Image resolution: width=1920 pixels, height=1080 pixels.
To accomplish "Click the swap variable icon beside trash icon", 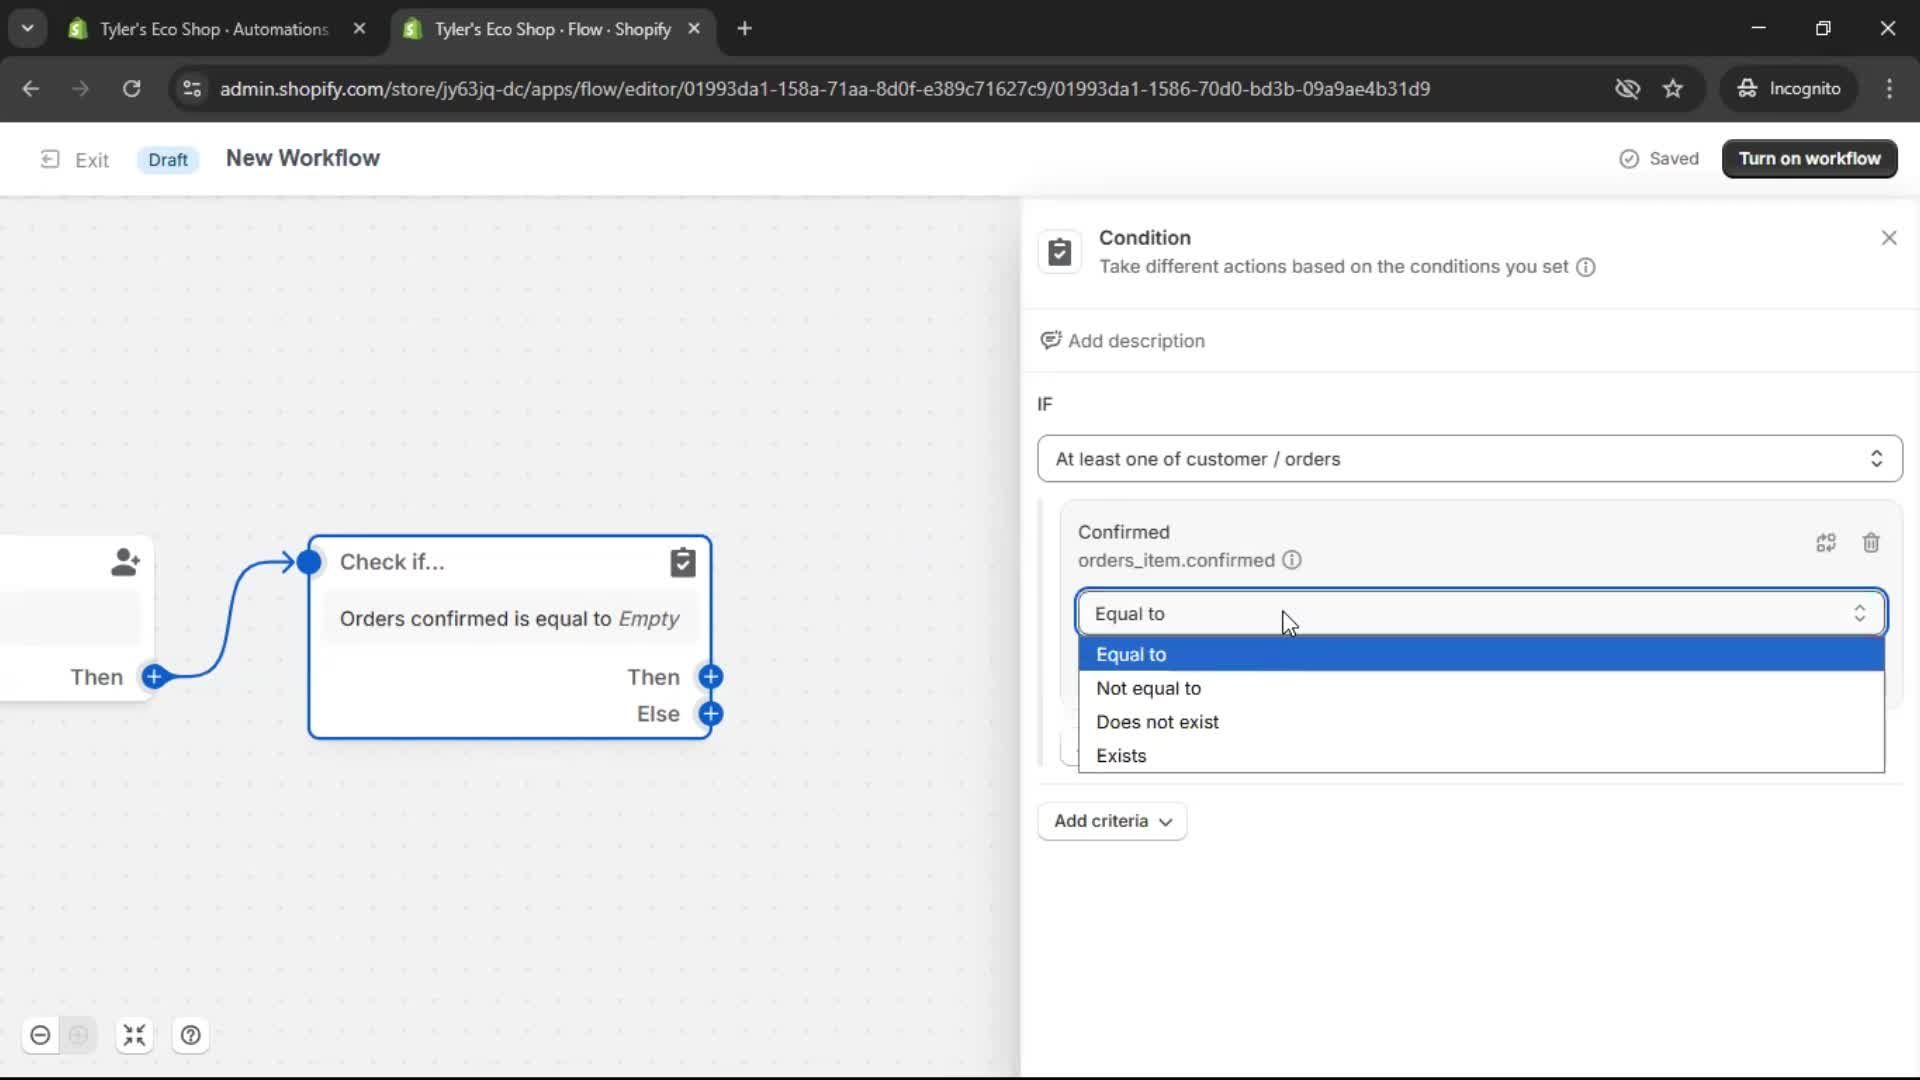I will click(x=1825, y=543).
